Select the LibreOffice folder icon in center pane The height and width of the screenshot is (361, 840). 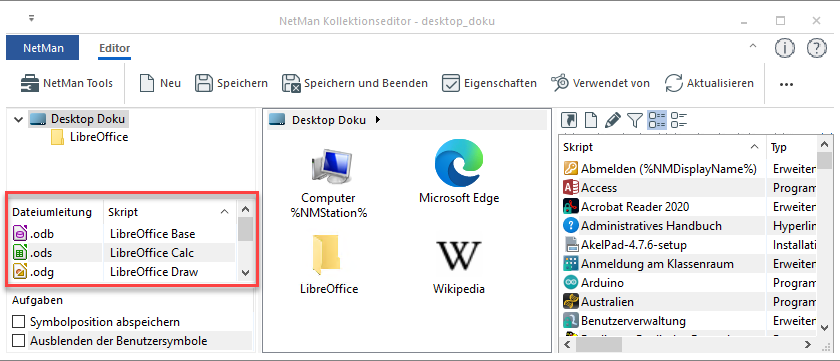point(327,254)
